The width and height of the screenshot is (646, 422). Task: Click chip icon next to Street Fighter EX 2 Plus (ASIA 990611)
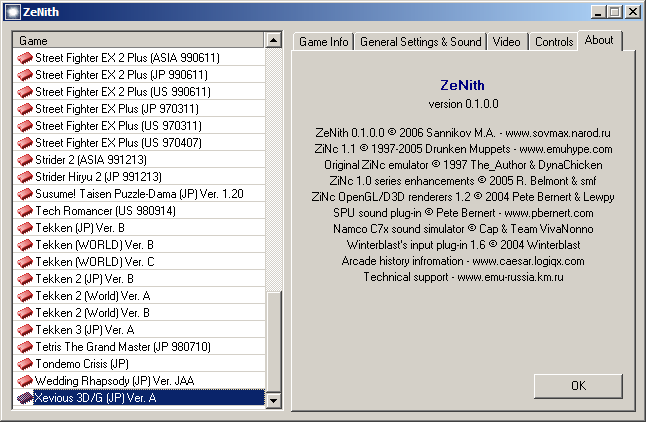(25, 58)
